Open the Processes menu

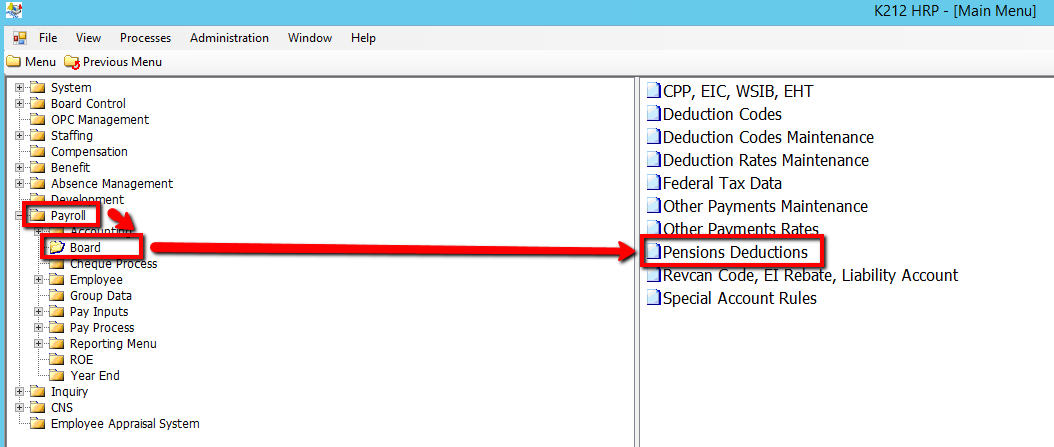(x=145, y=38)
